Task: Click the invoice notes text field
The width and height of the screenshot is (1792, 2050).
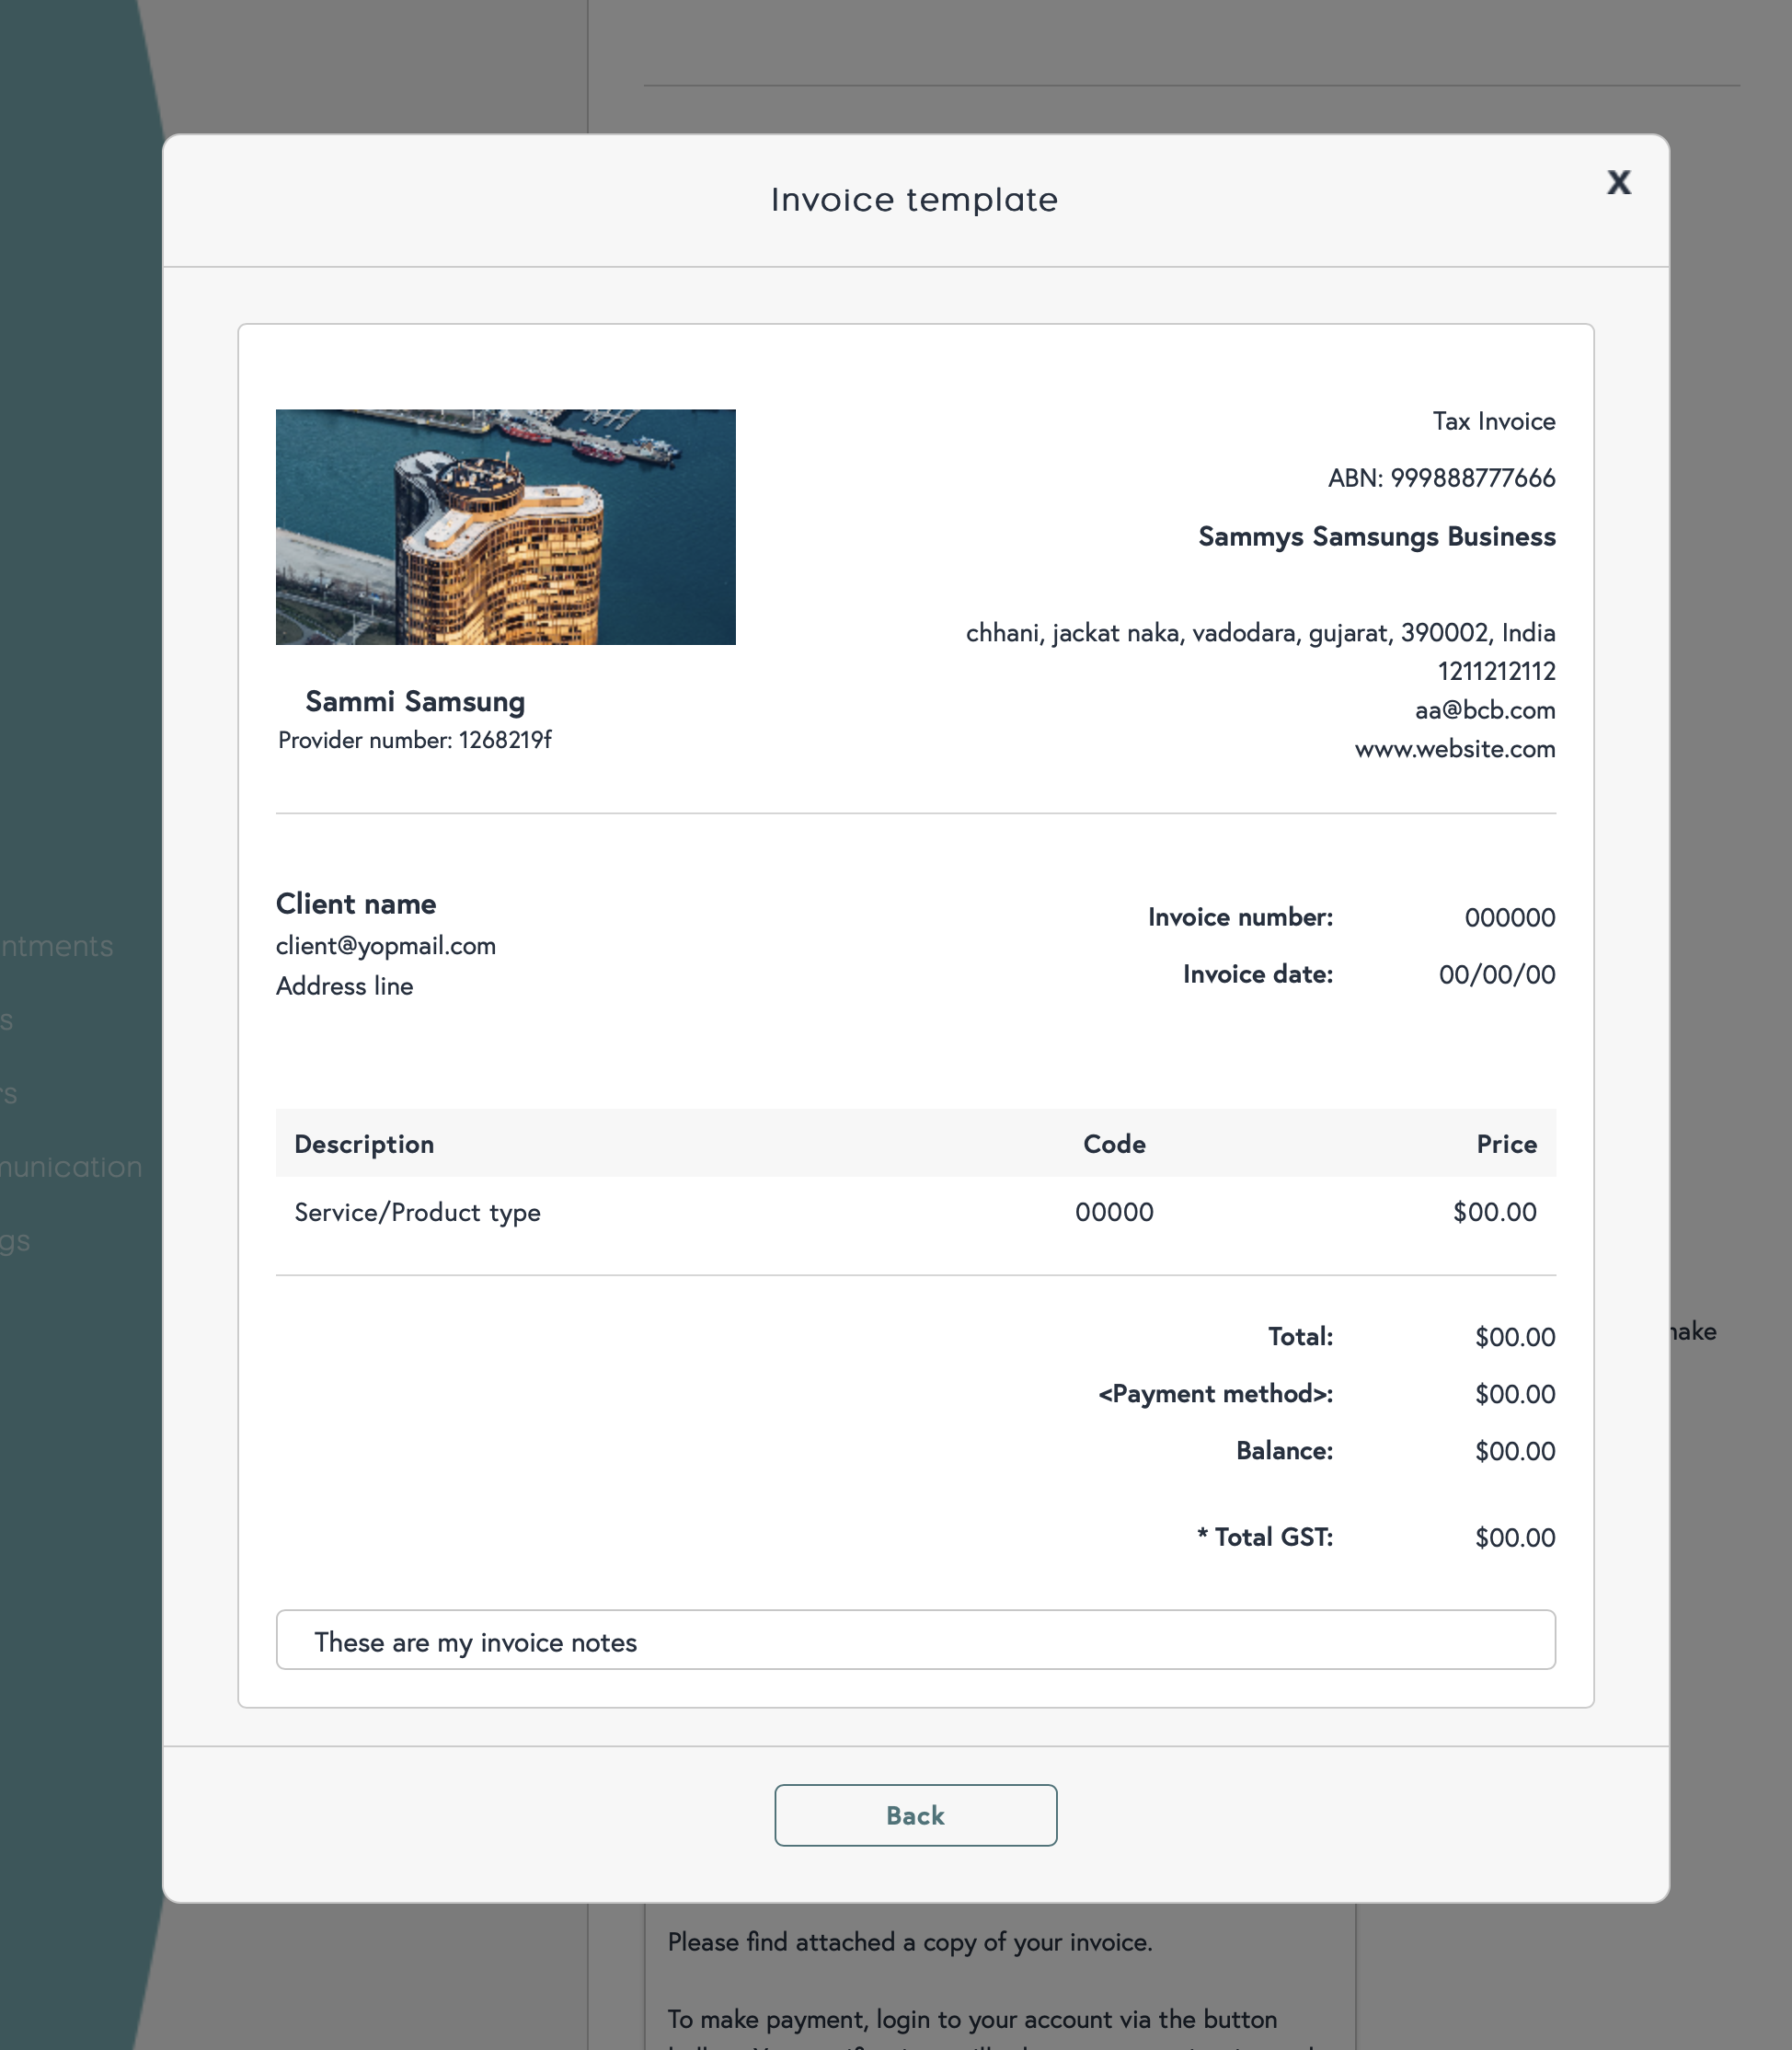Action: pos(915,1640)
